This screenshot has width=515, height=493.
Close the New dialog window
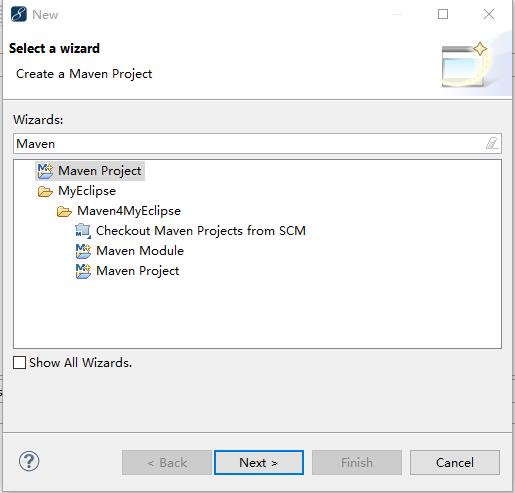489,14
